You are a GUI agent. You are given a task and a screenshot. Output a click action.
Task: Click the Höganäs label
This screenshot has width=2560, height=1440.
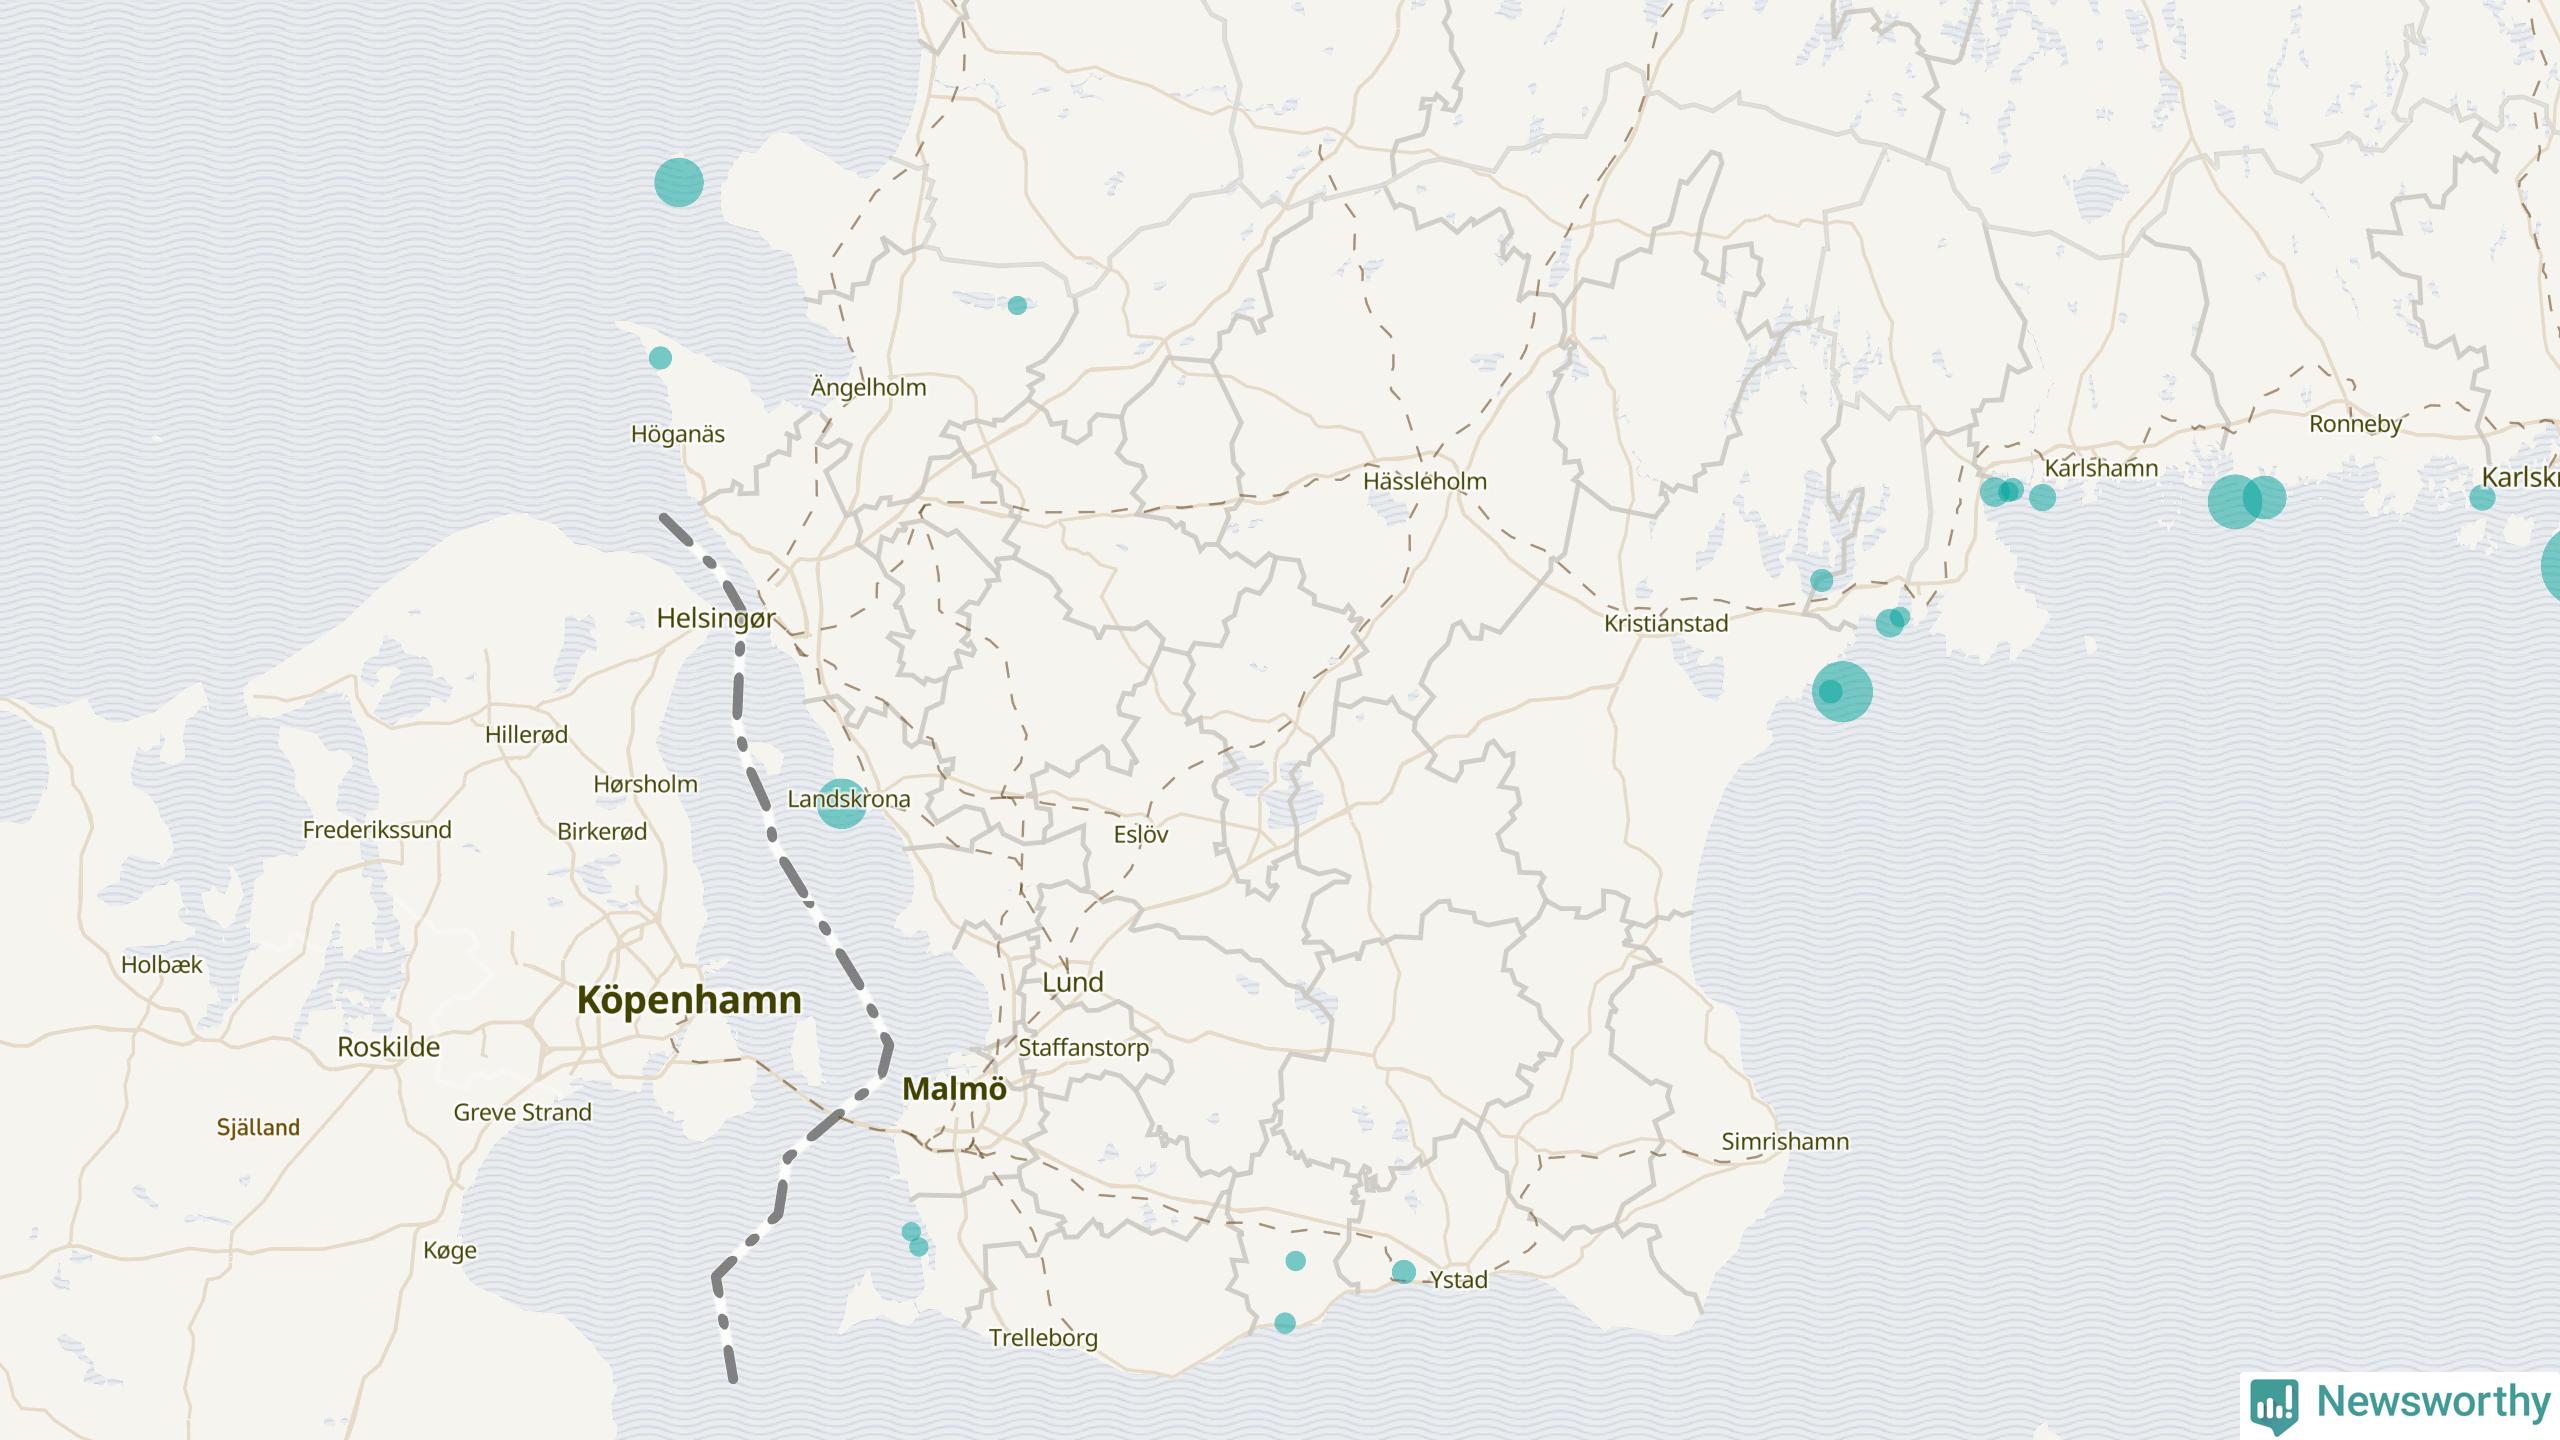click(678, 434)
